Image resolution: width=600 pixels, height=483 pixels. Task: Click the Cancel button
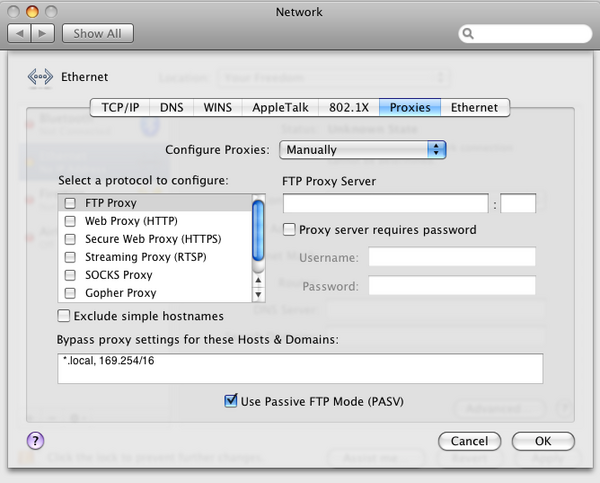pyautogui.click(x=470, y=441)
